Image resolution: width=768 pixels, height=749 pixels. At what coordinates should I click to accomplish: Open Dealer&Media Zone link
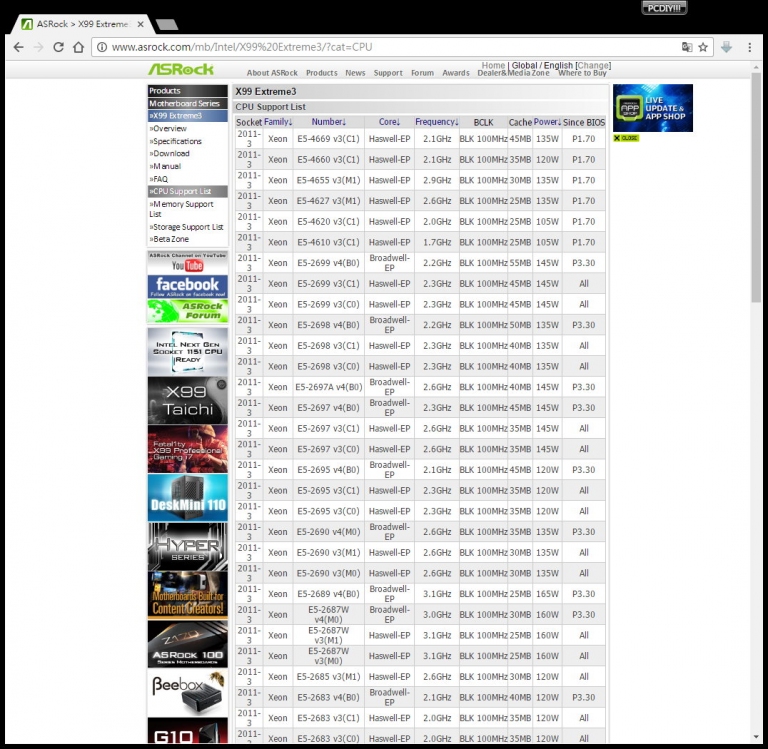(513, 73)
